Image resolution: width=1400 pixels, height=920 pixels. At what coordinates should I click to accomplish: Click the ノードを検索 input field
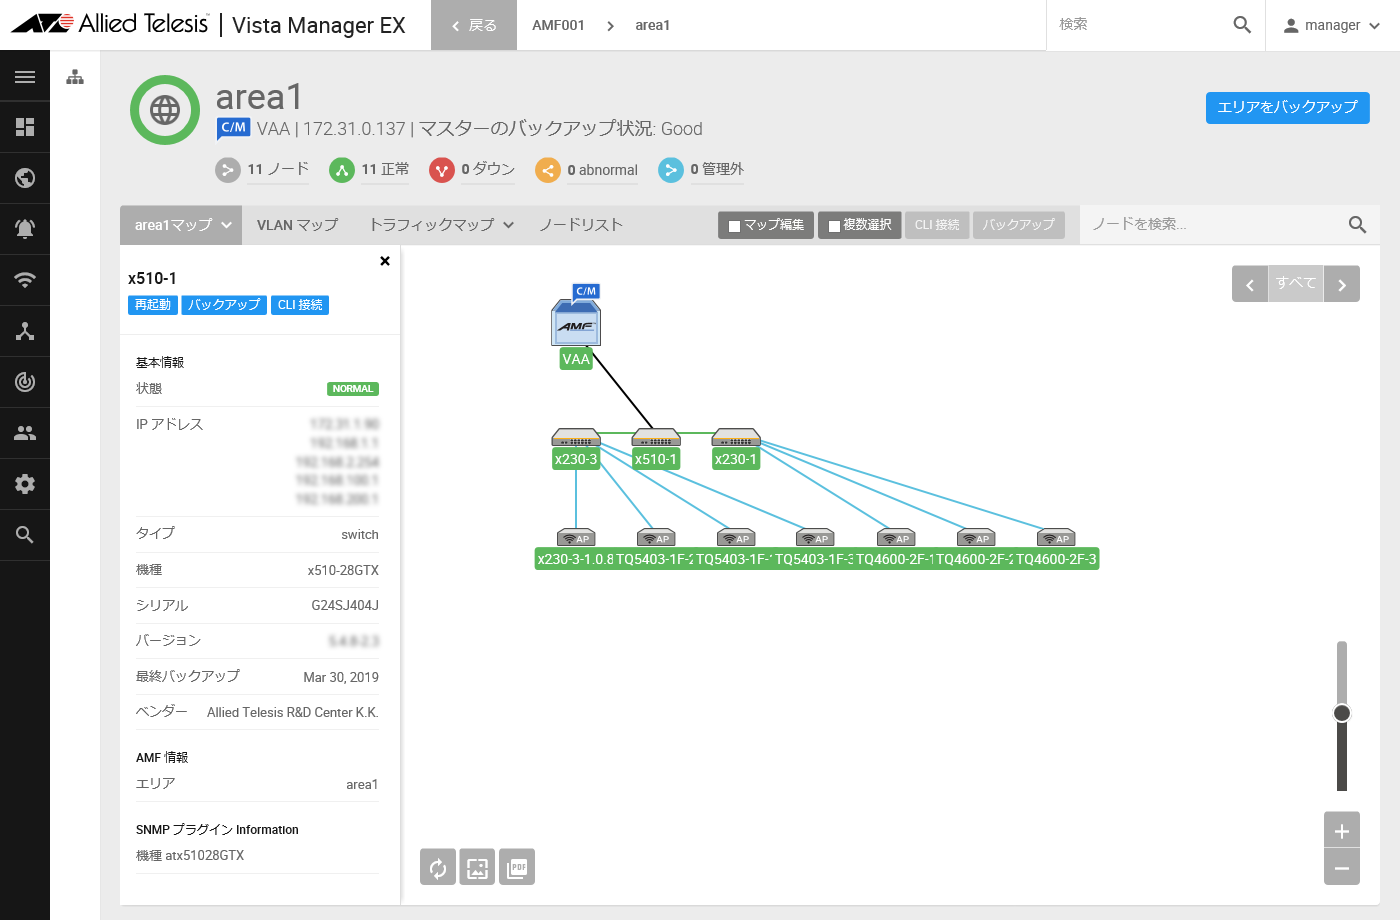click(1214, 225)
